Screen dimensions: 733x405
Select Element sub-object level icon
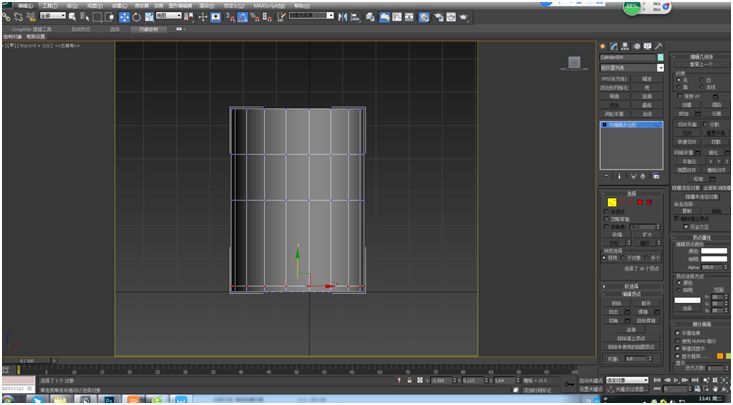[x=649, y=202]
